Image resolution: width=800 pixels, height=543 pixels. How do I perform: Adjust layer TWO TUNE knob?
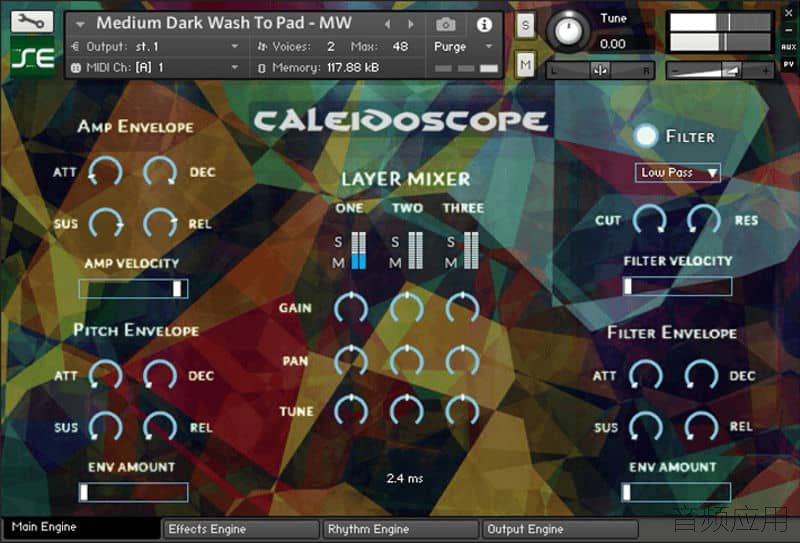(x=407, y=410)
